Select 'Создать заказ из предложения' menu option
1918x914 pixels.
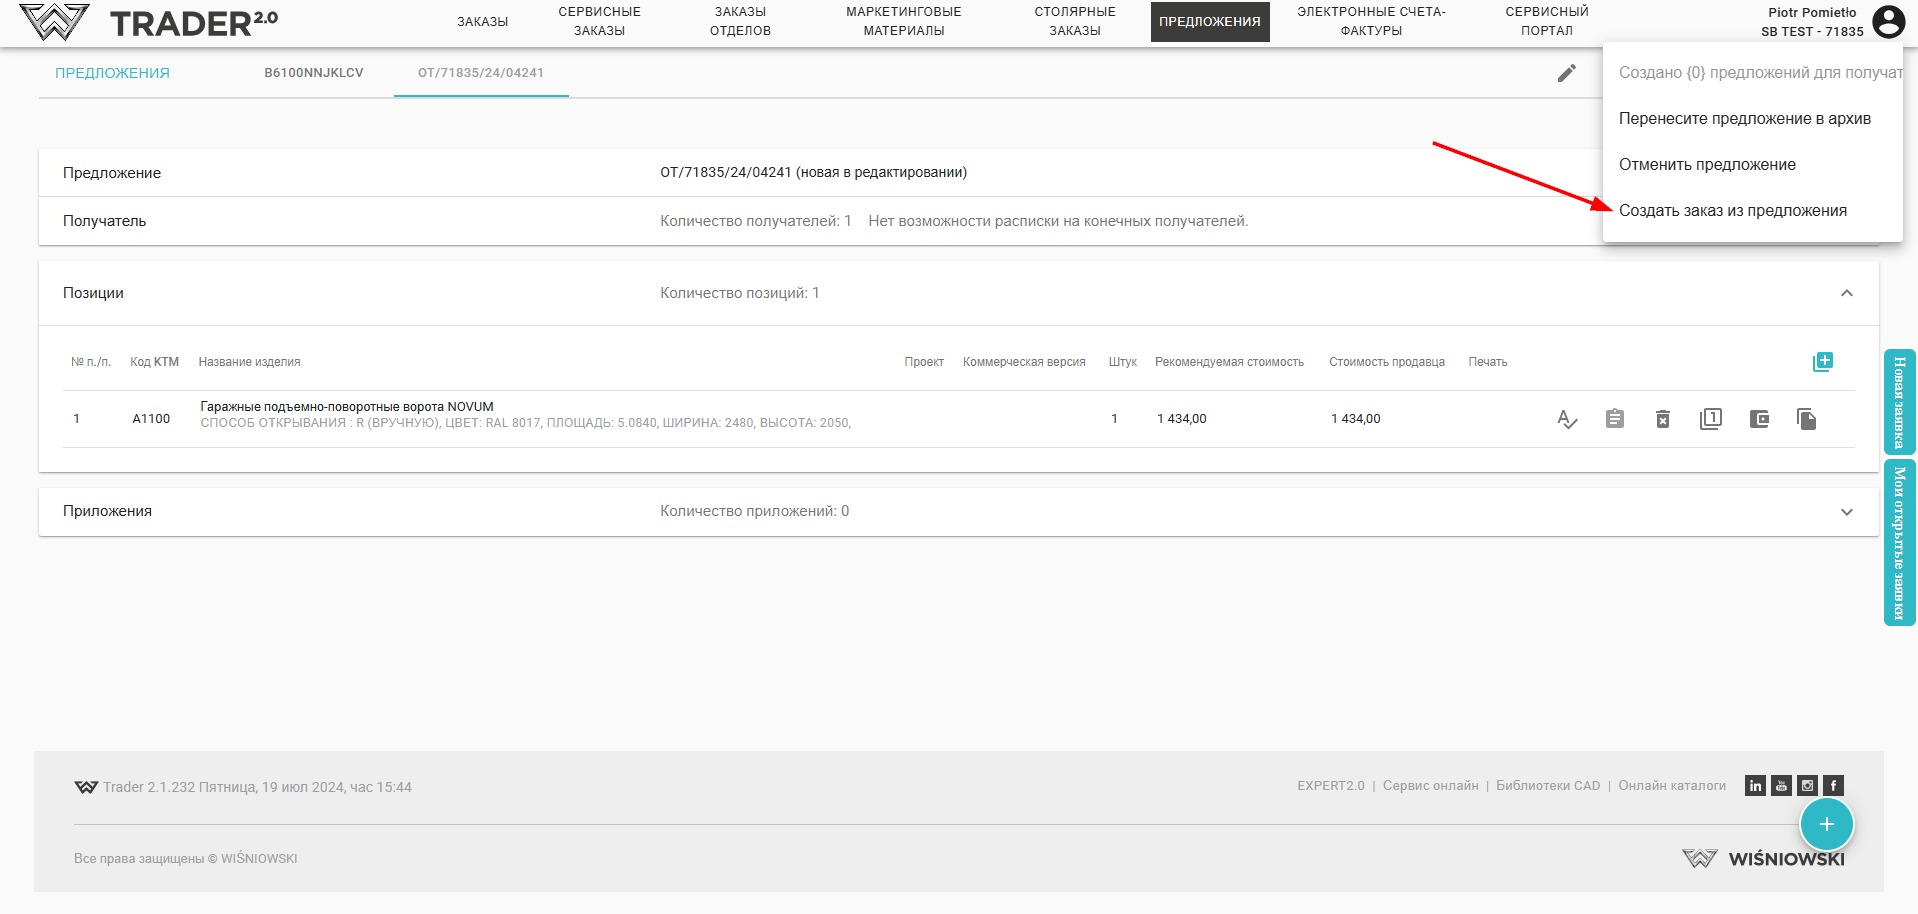(1732, 211)
